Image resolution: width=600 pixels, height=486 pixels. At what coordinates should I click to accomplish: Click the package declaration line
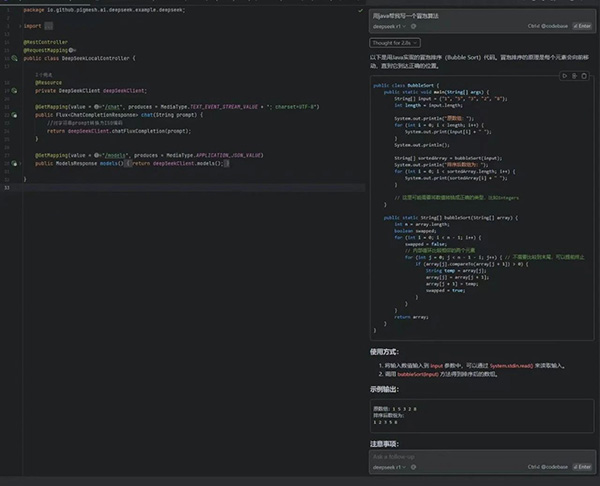pos(104,10)
